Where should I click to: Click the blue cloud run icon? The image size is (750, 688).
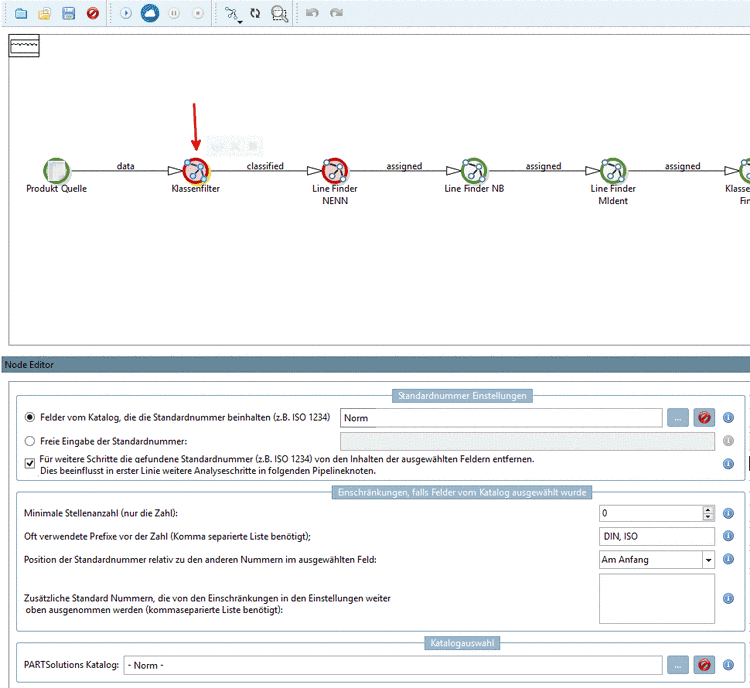pyautogui.click(x=150, y=13)
